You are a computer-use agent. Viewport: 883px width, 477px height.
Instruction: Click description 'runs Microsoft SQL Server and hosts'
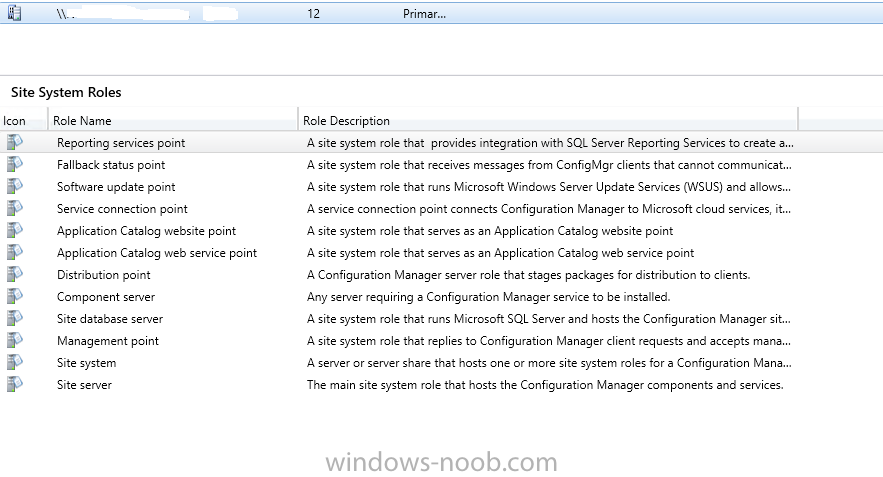point(548,319)
